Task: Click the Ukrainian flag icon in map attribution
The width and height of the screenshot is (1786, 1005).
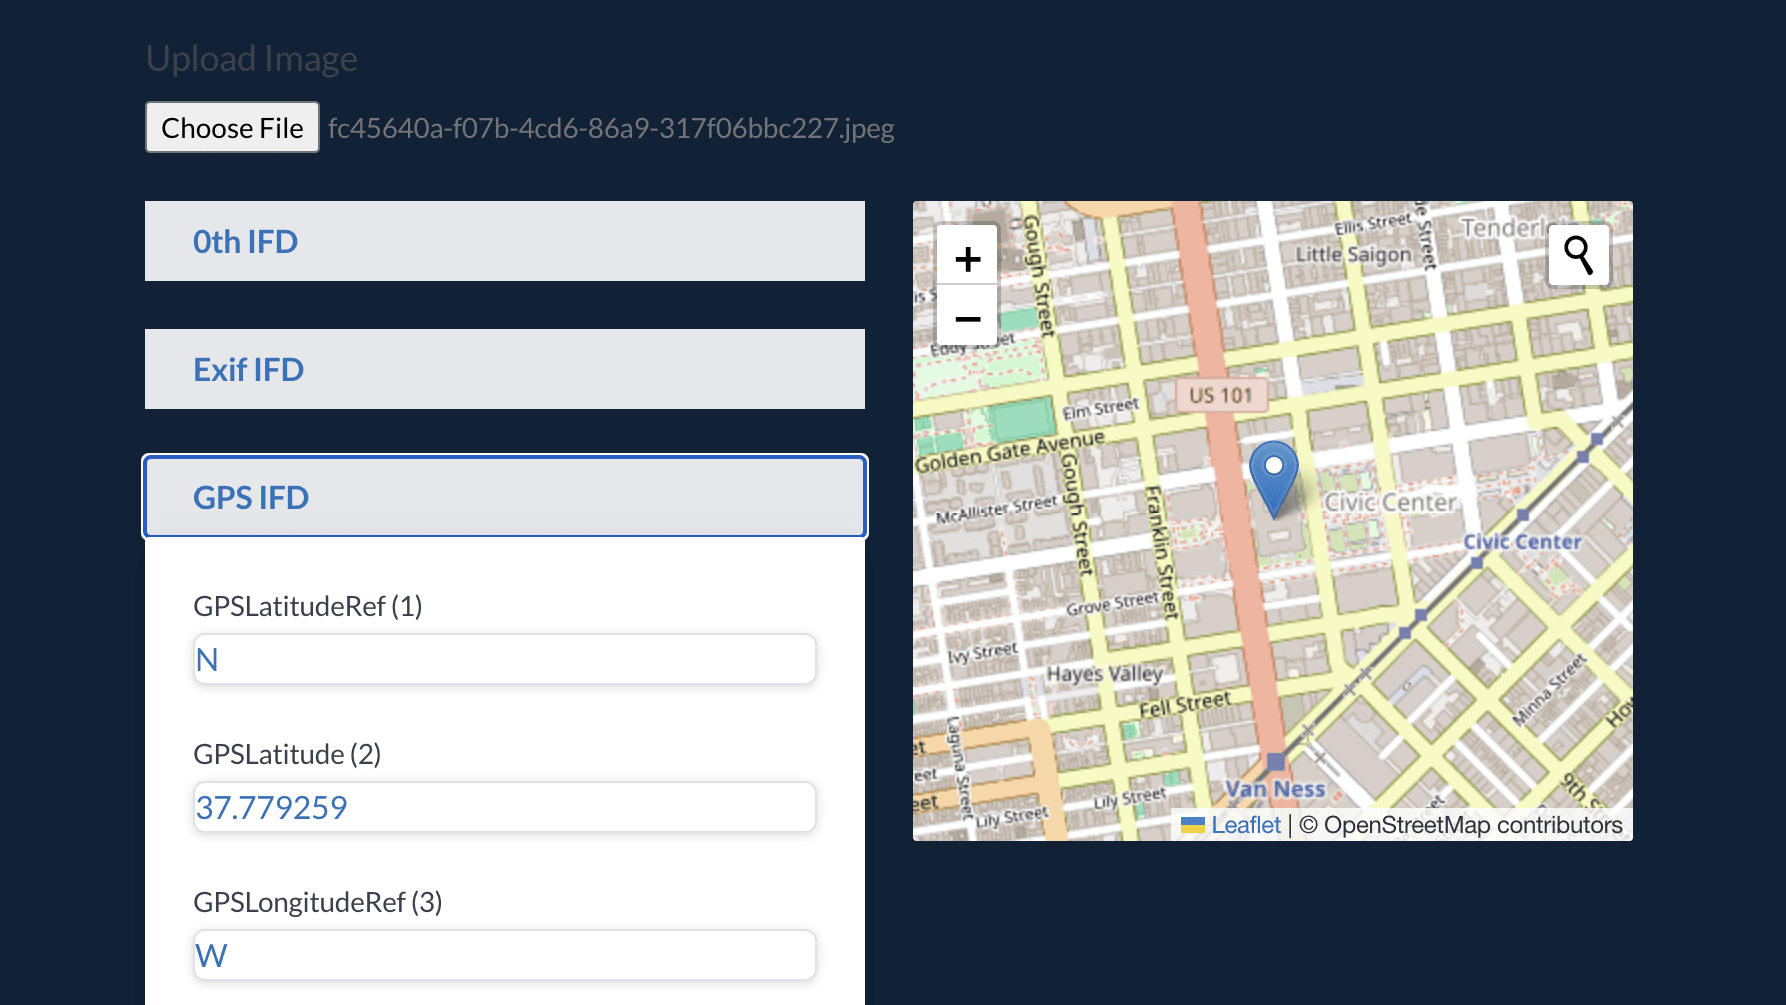Action: [x=1193, y=824]
